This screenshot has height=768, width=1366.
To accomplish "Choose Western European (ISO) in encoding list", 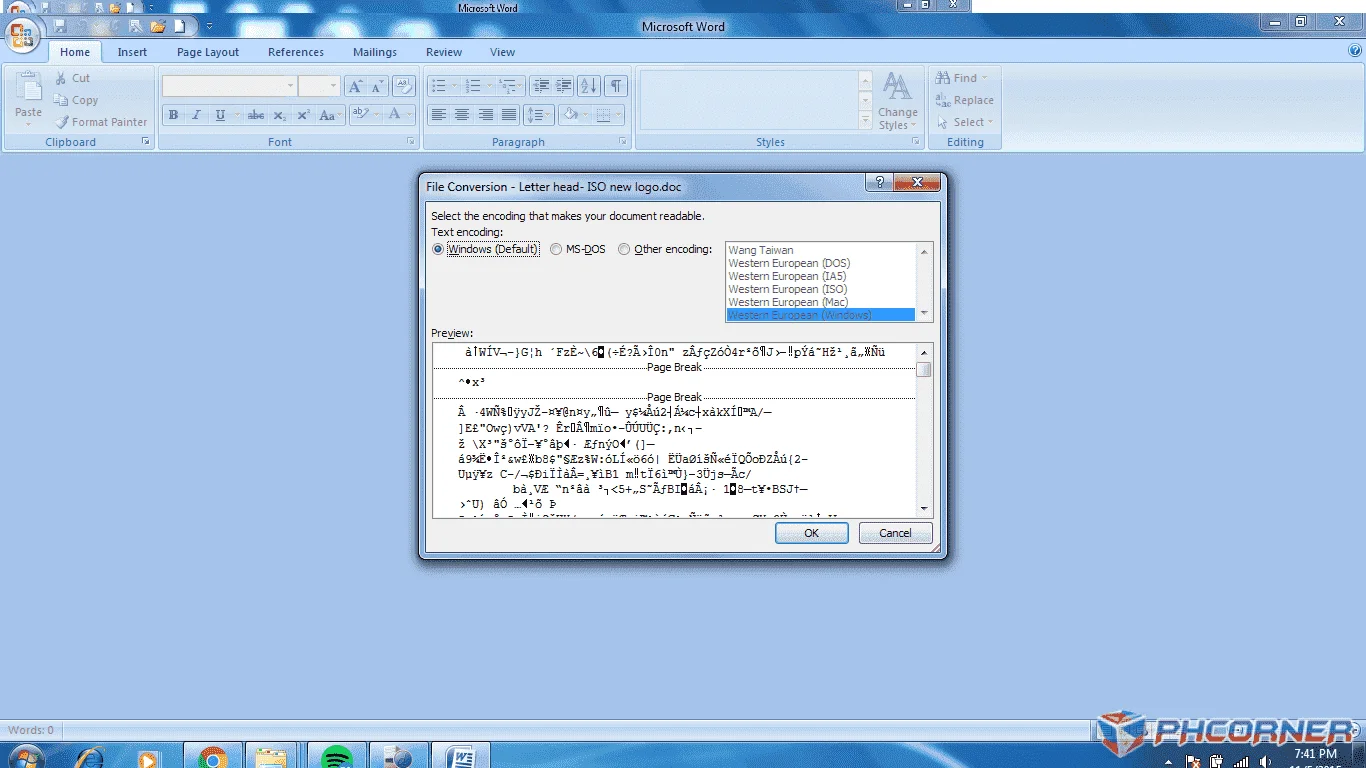I will tap(820, 289).
